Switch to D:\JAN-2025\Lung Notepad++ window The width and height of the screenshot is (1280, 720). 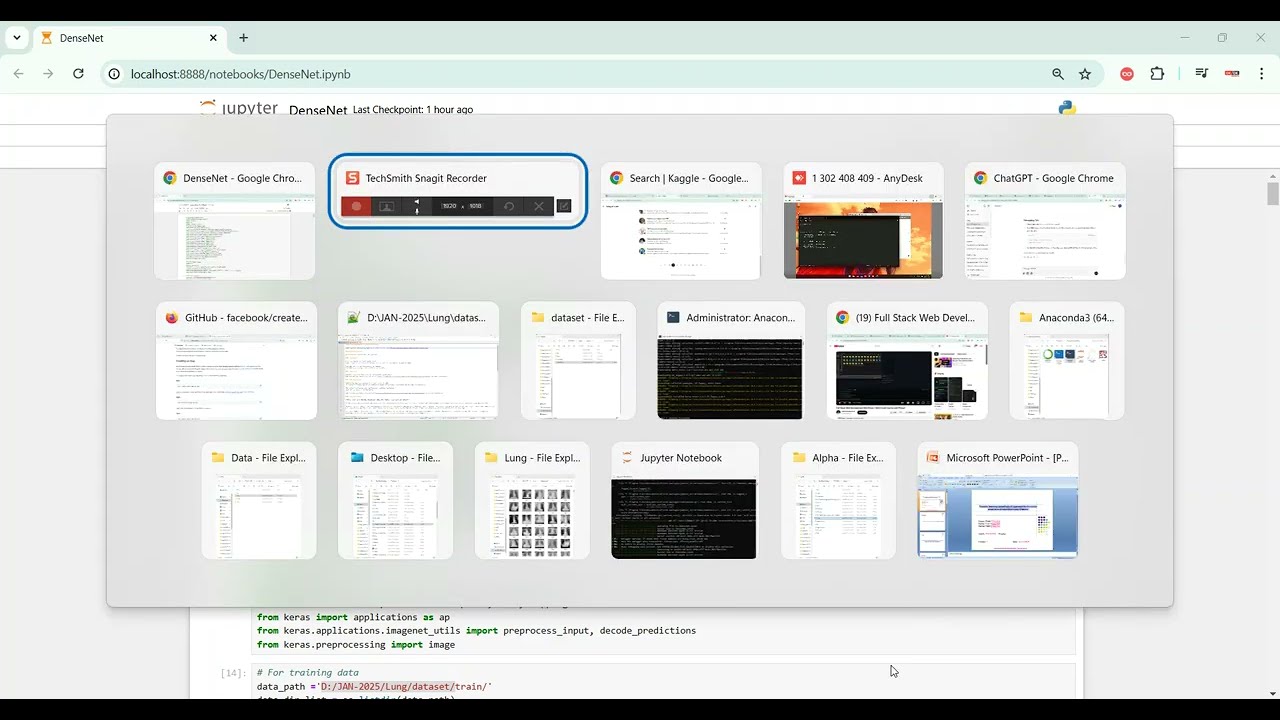tap(418, 361)
